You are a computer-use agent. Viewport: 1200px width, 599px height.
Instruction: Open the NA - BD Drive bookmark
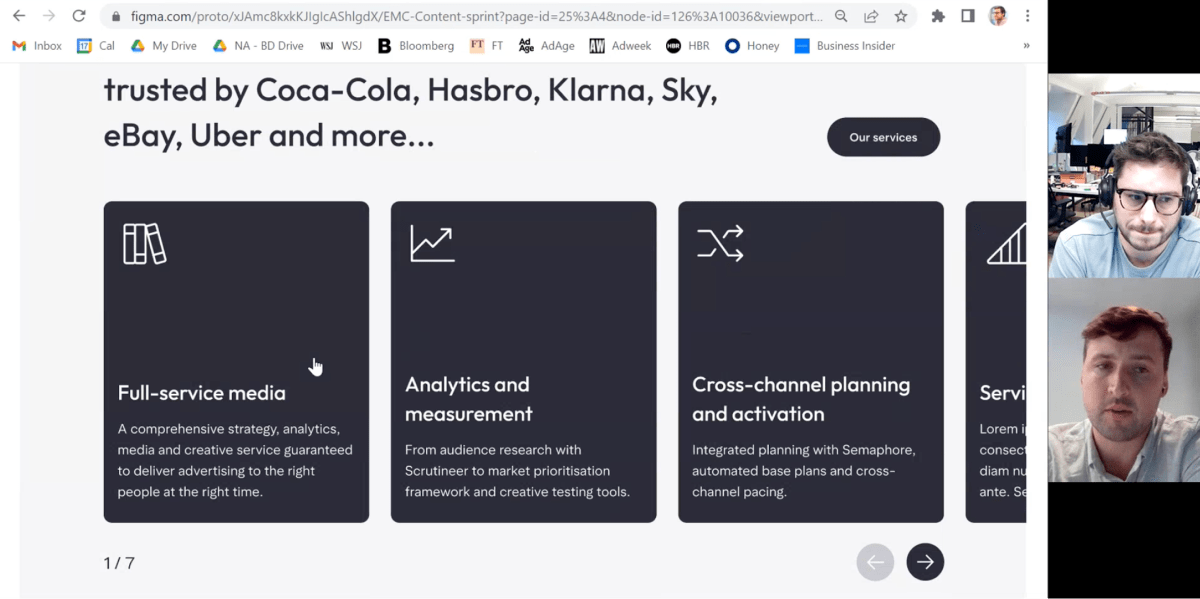pos(258,46)
